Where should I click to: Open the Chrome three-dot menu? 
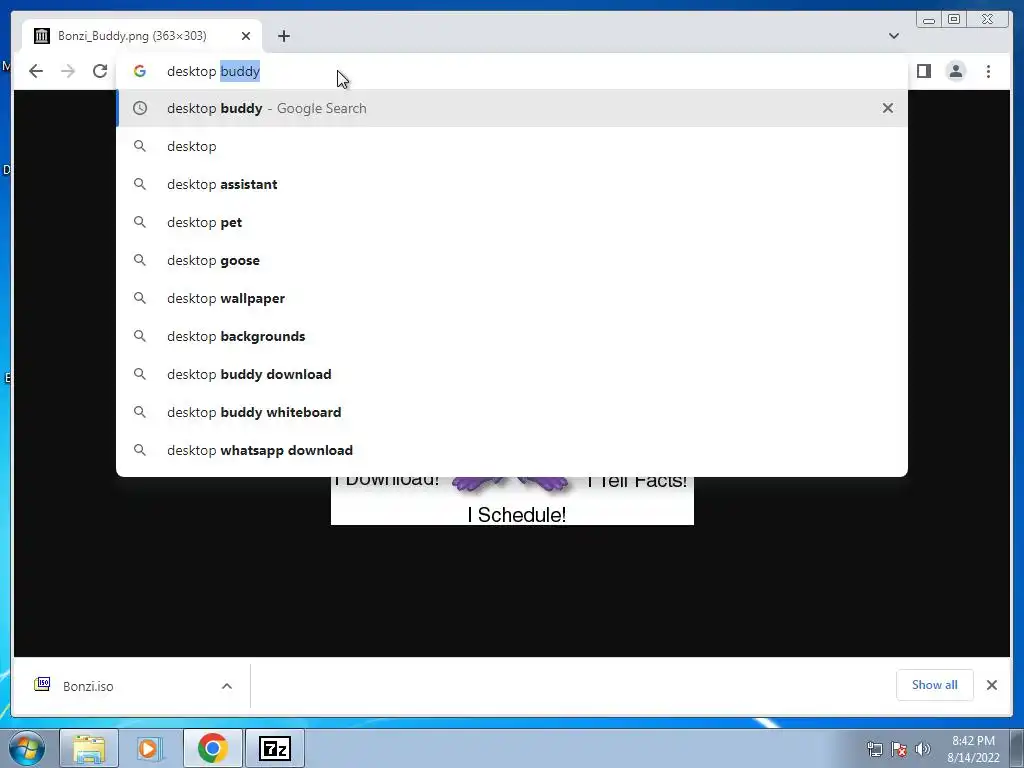point(988,71)
